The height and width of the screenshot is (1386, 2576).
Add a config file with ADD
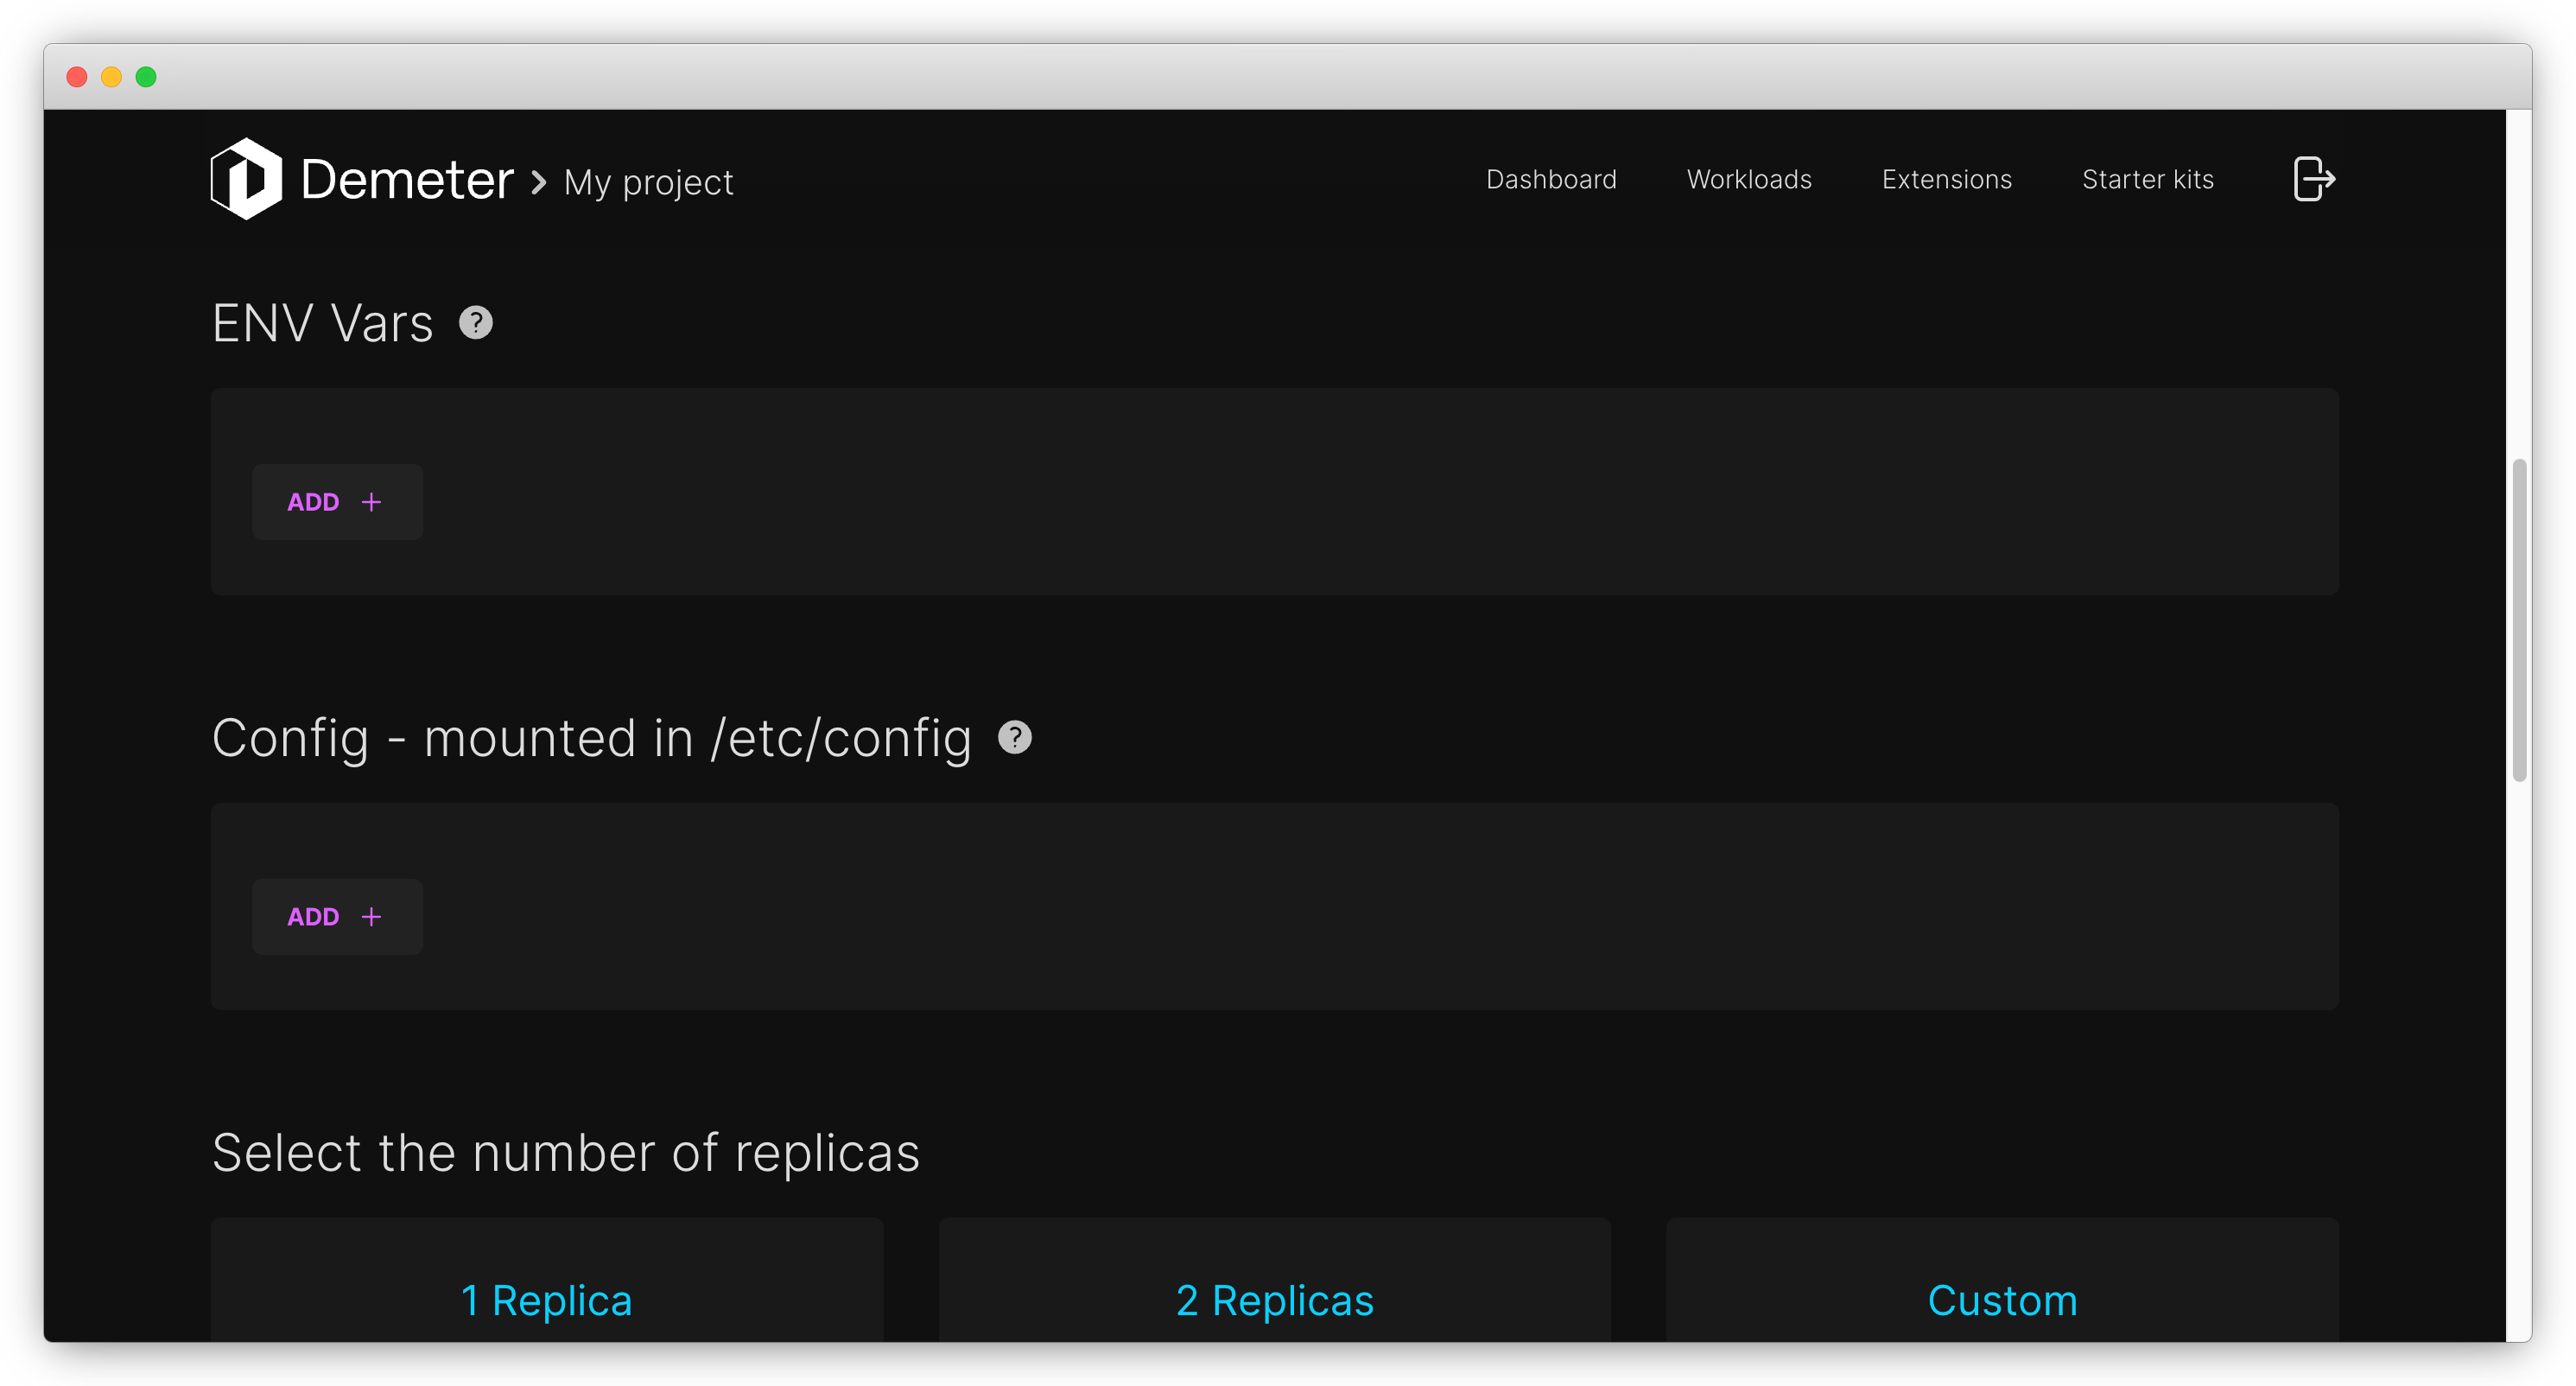point(337,917)
